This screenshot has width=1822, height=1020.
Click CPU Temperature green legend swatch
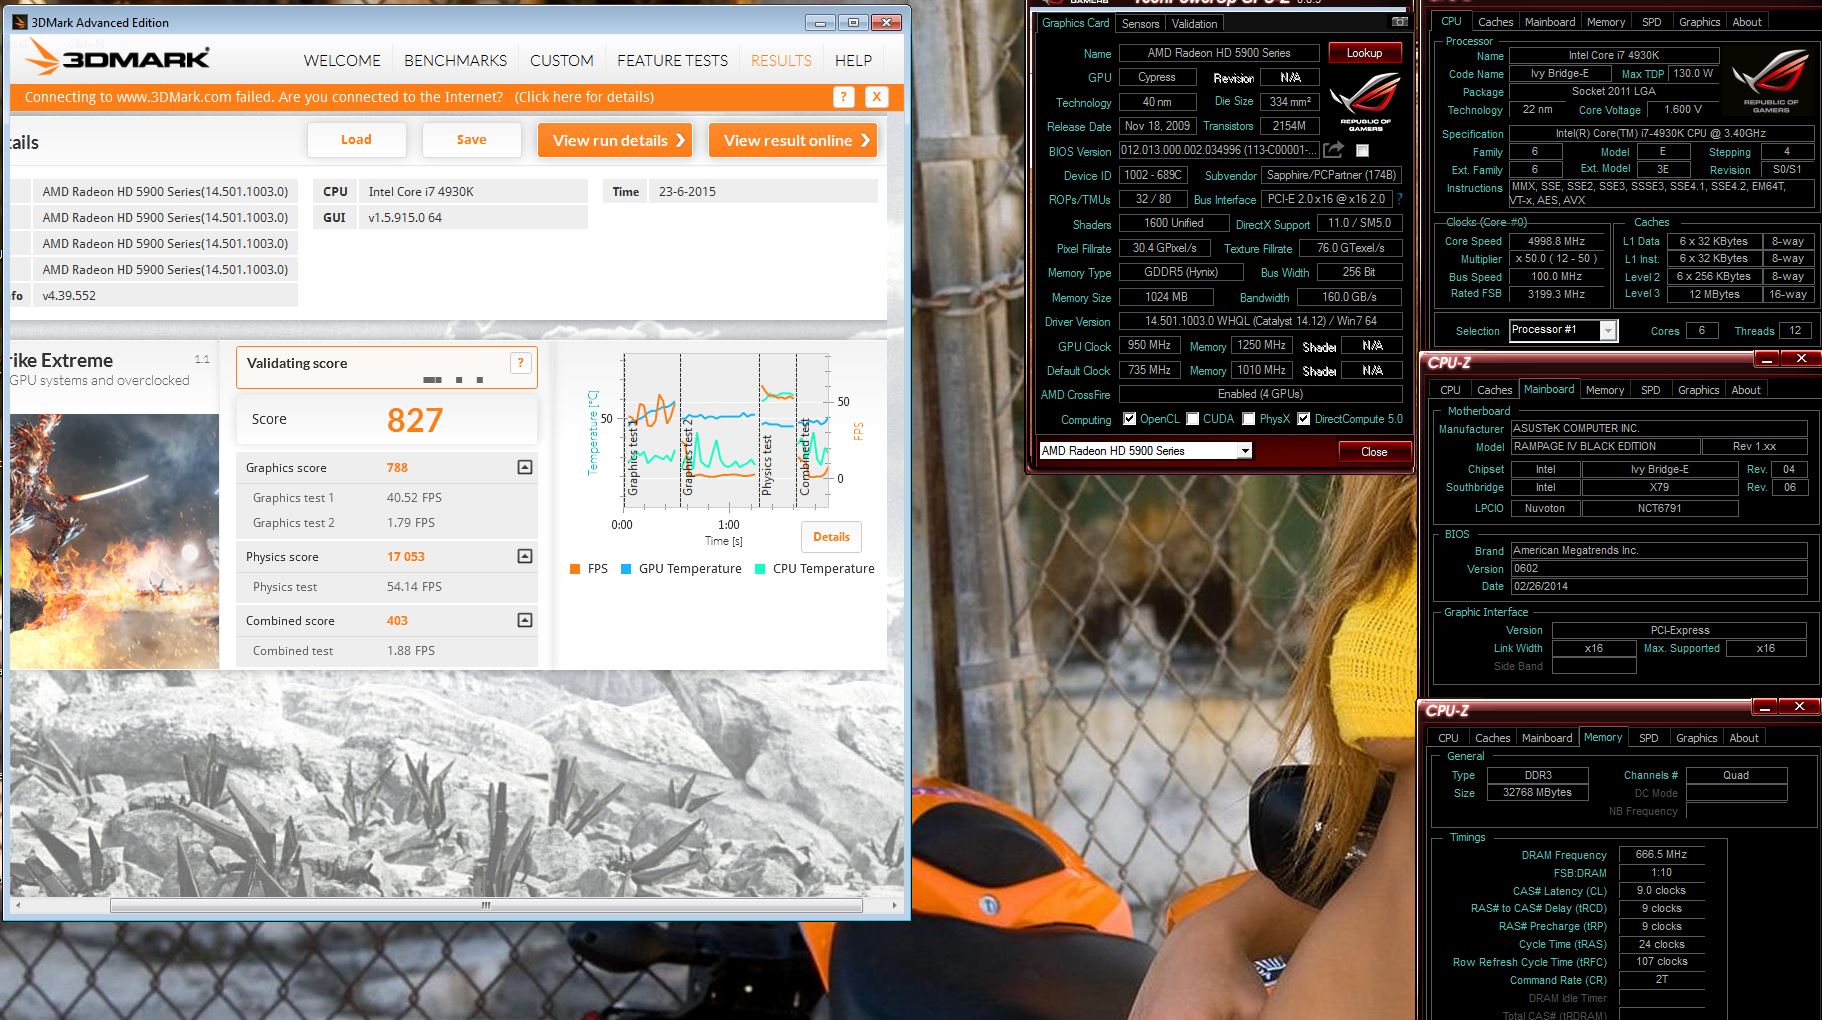pos(760,569)
